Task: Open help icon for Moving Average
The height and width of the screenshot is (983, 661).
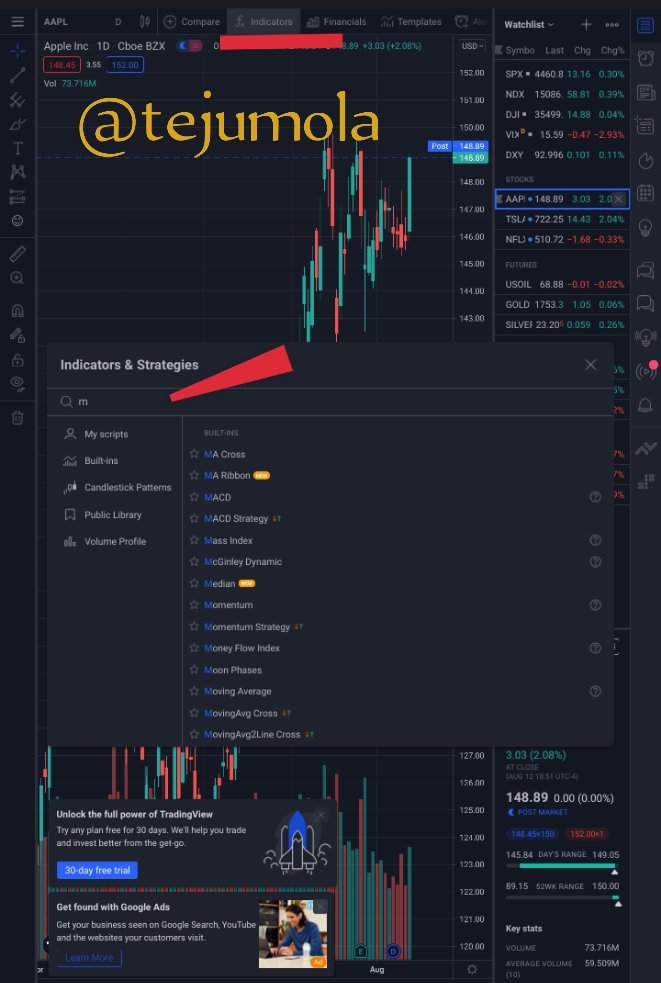Action: pos(596,691)
